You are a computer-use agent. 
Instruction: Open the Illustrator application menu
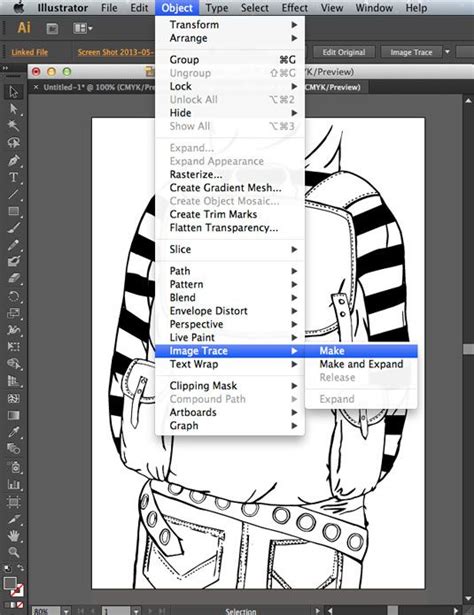click(x=63, y=7)
